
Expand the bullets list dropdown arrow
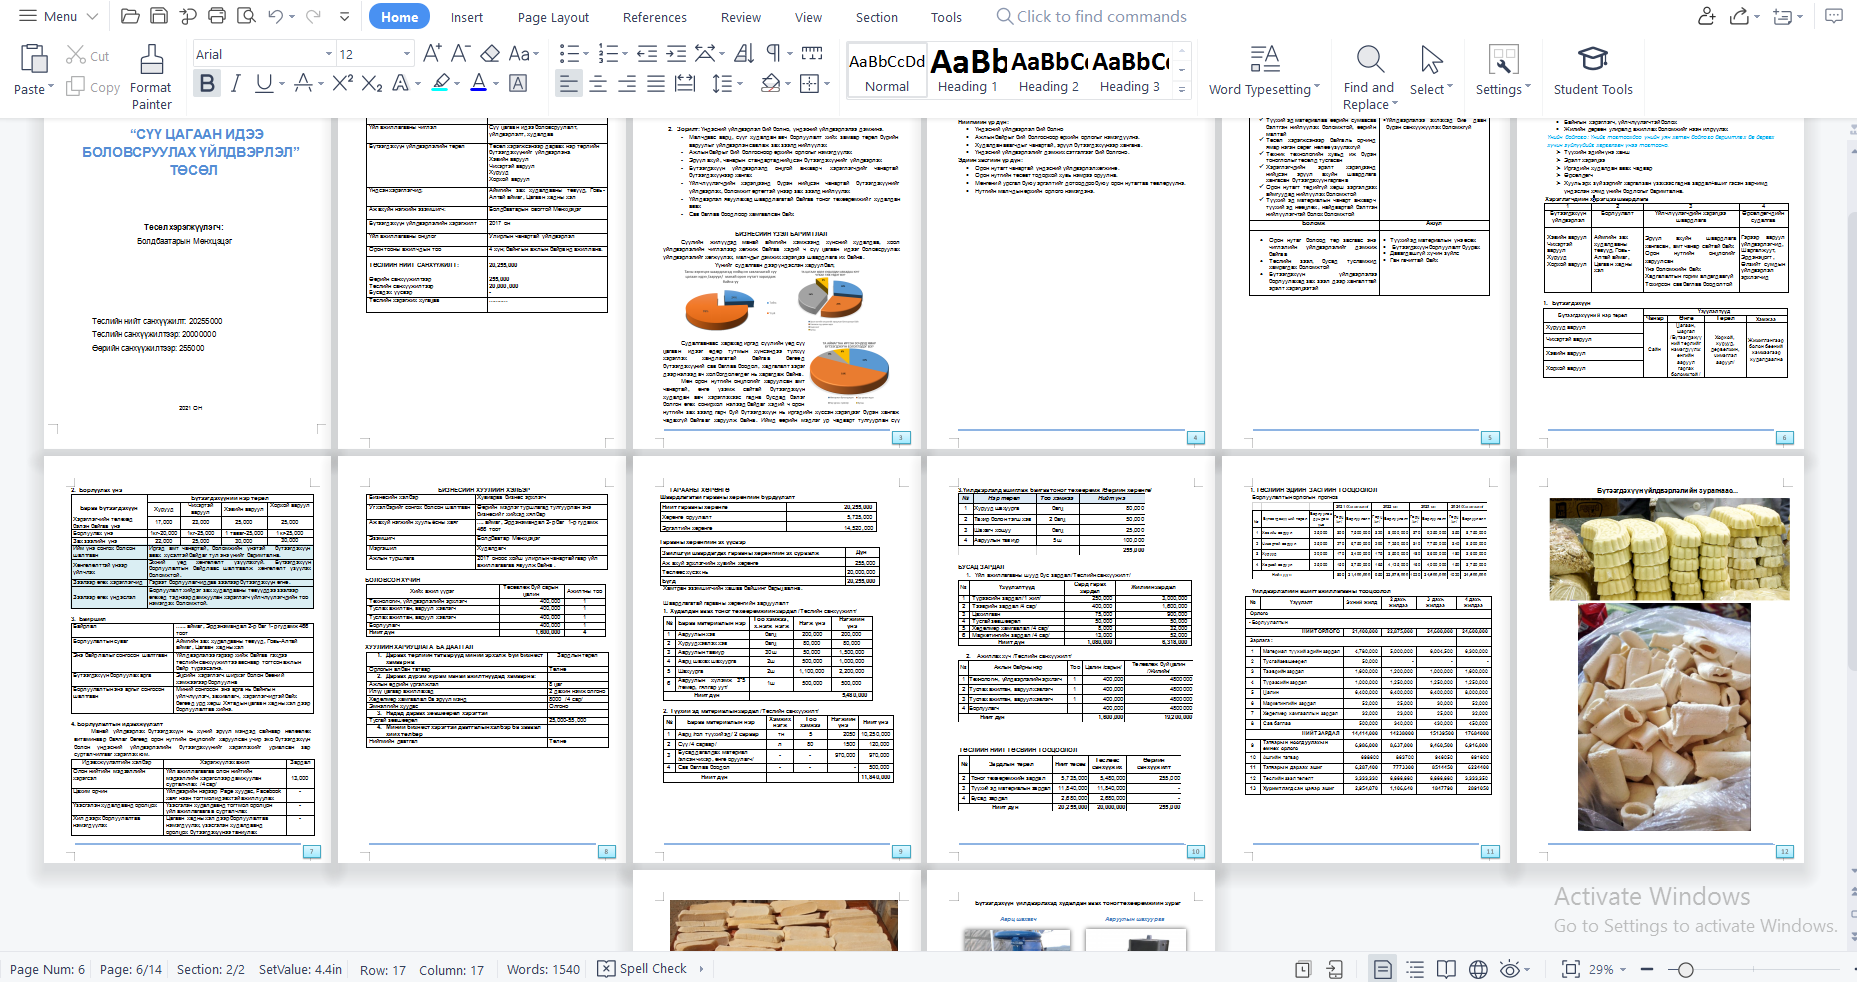585,54
